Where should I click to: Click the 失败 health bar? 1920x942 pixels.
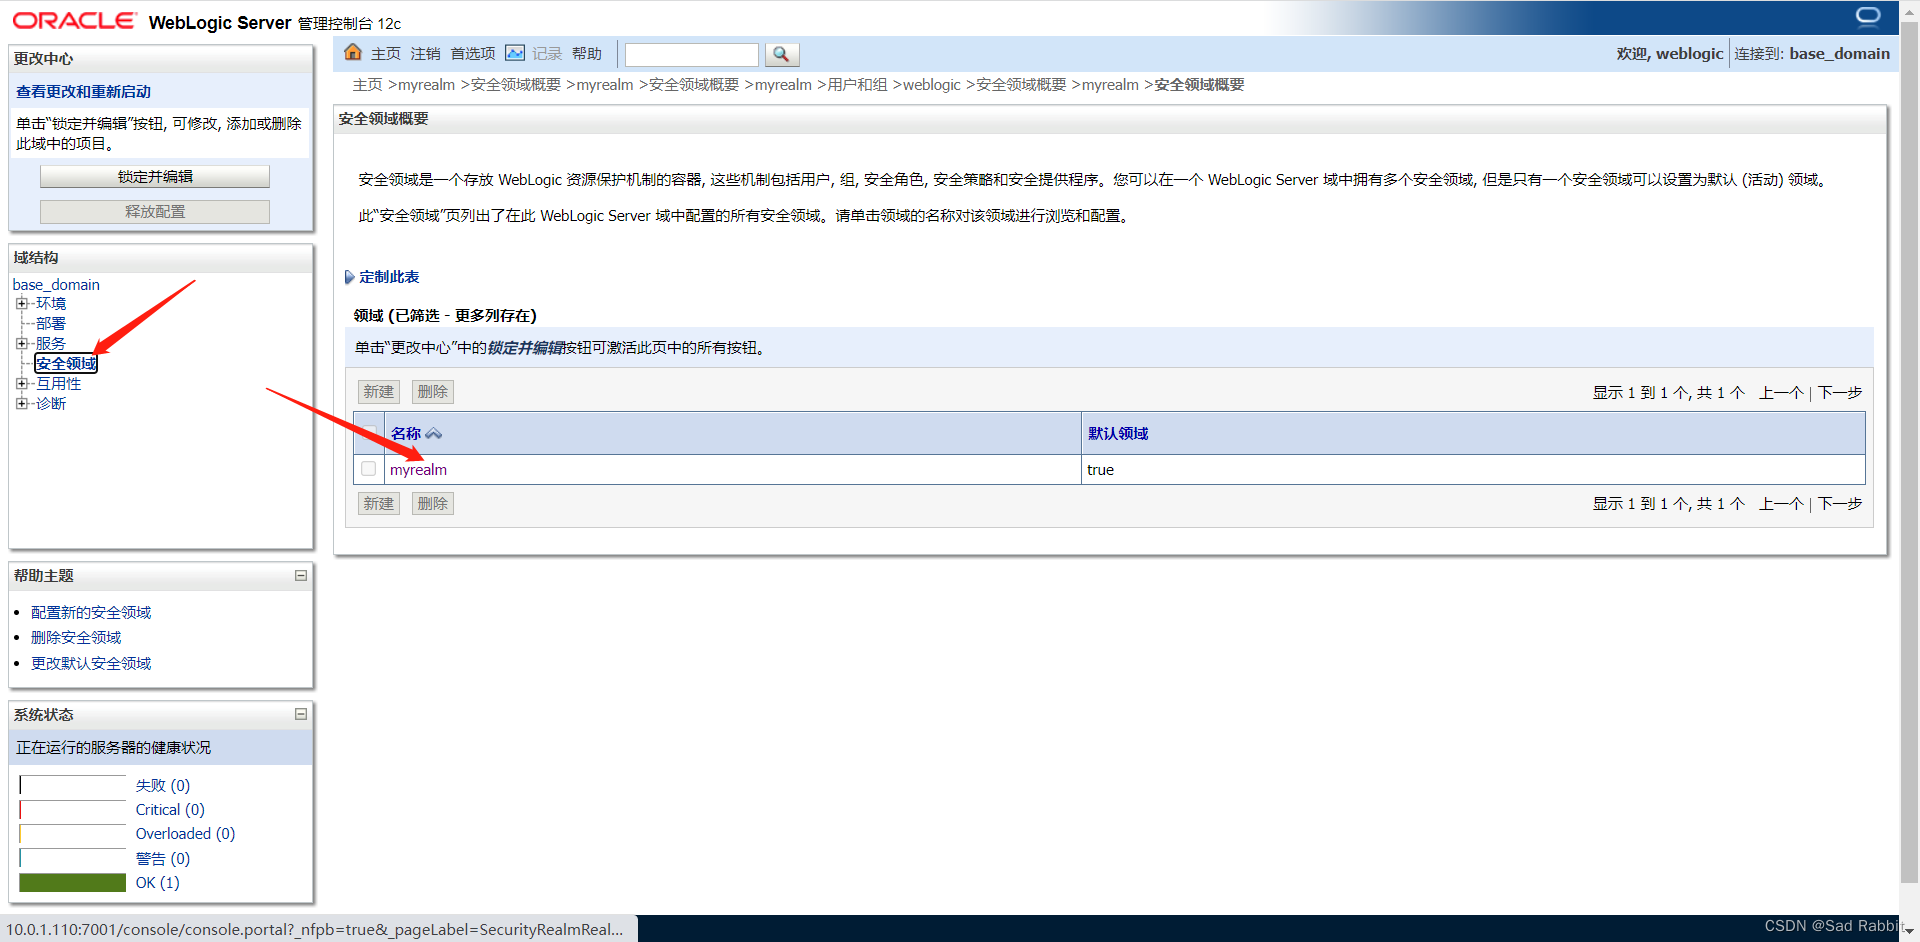[72, 786]
